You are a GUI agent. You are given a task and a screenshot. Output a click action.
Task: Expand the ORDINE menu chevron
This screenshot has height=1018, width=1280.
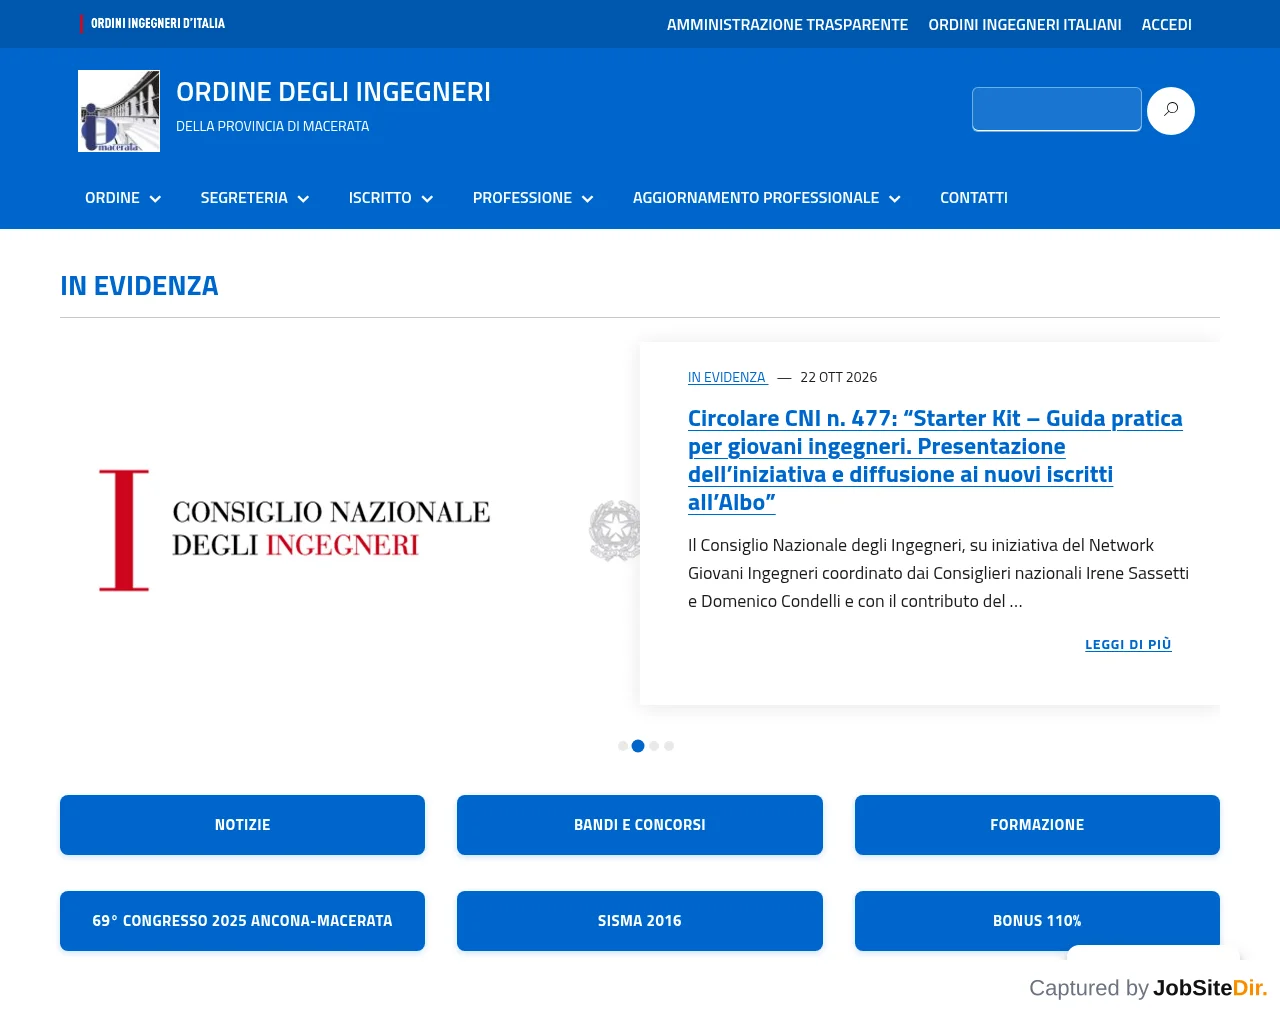(155, 199)
